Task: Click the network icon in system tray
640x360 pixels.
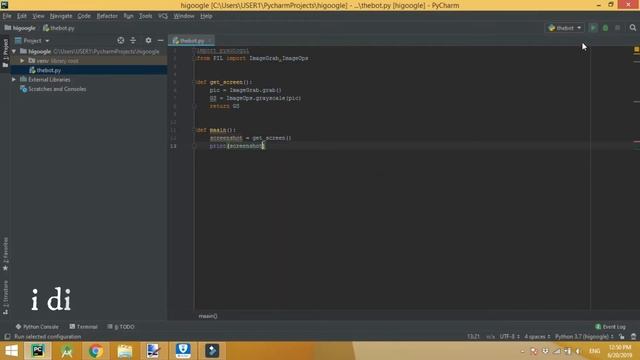Action: [557, 351]
